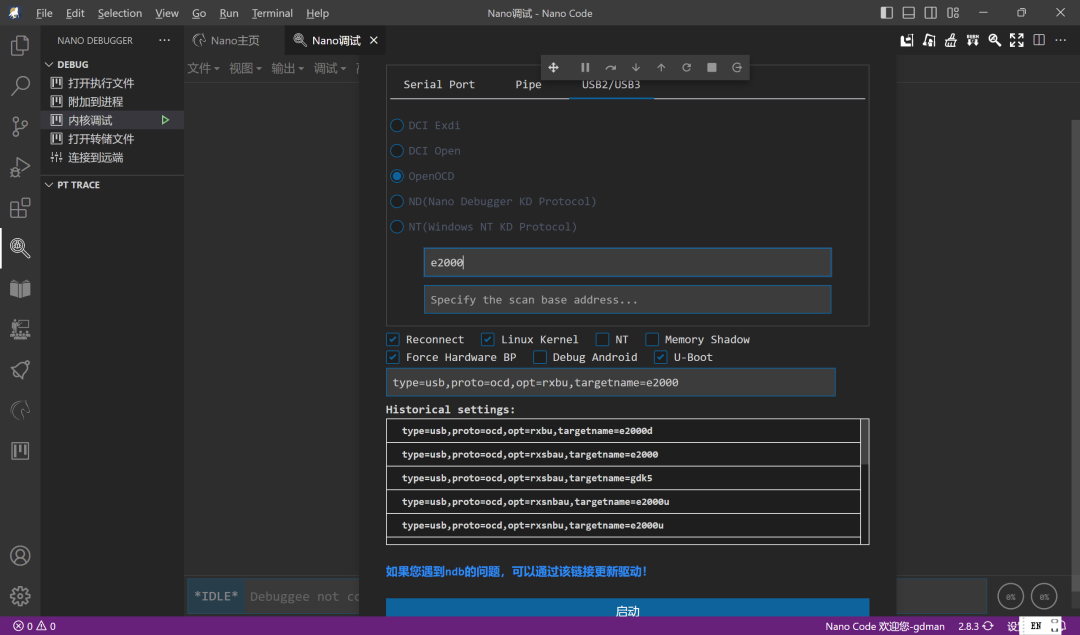The image size is (1080, 635).
Task: Open the Run and Debug view
Action: coord(20,167)
